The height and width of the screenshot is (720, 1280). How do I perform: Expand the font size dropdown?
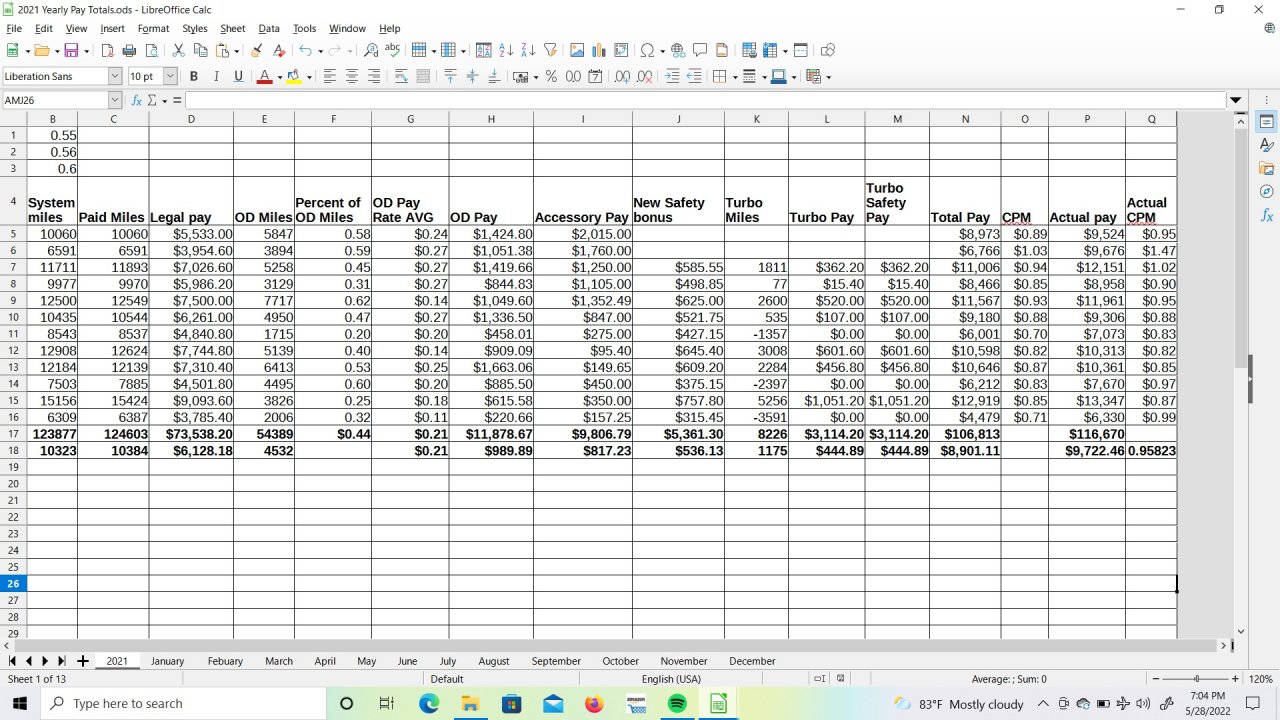point(170,76)
